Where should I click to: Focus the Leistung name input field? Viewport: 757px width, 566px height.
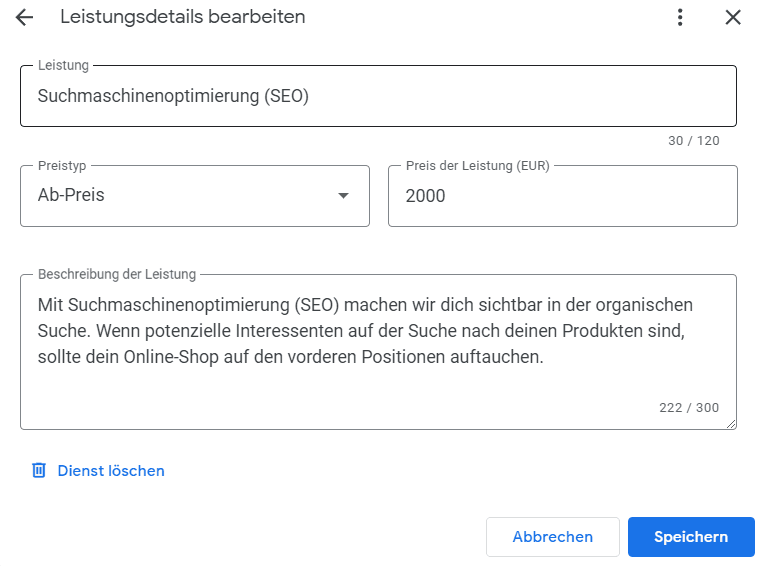(x=378, y=96)
